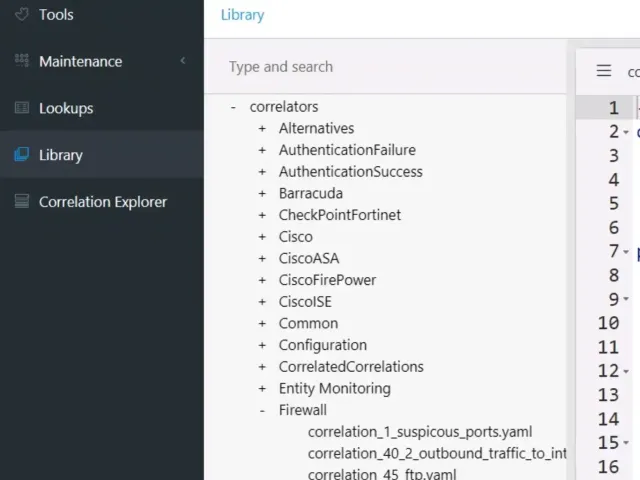Screen dimensions: 640x480
Task: Select the Cisco tree label
Action: [x=296, y=237]
